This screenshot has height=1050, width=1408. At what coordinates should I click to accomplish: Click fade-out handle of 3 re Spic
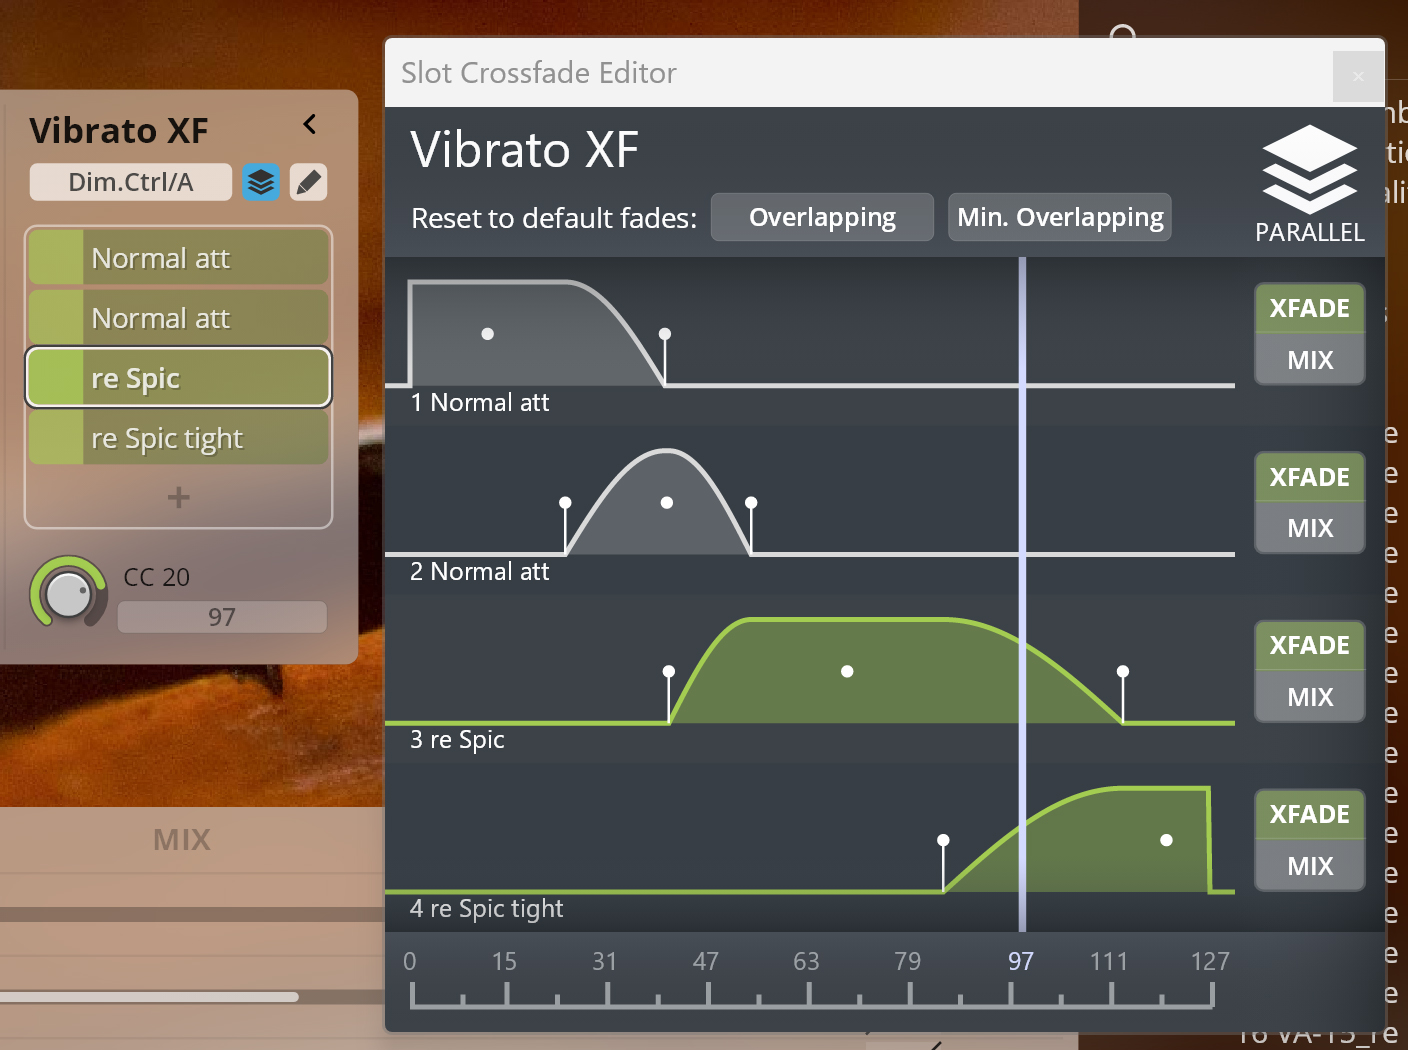[x=1123, y=671]
